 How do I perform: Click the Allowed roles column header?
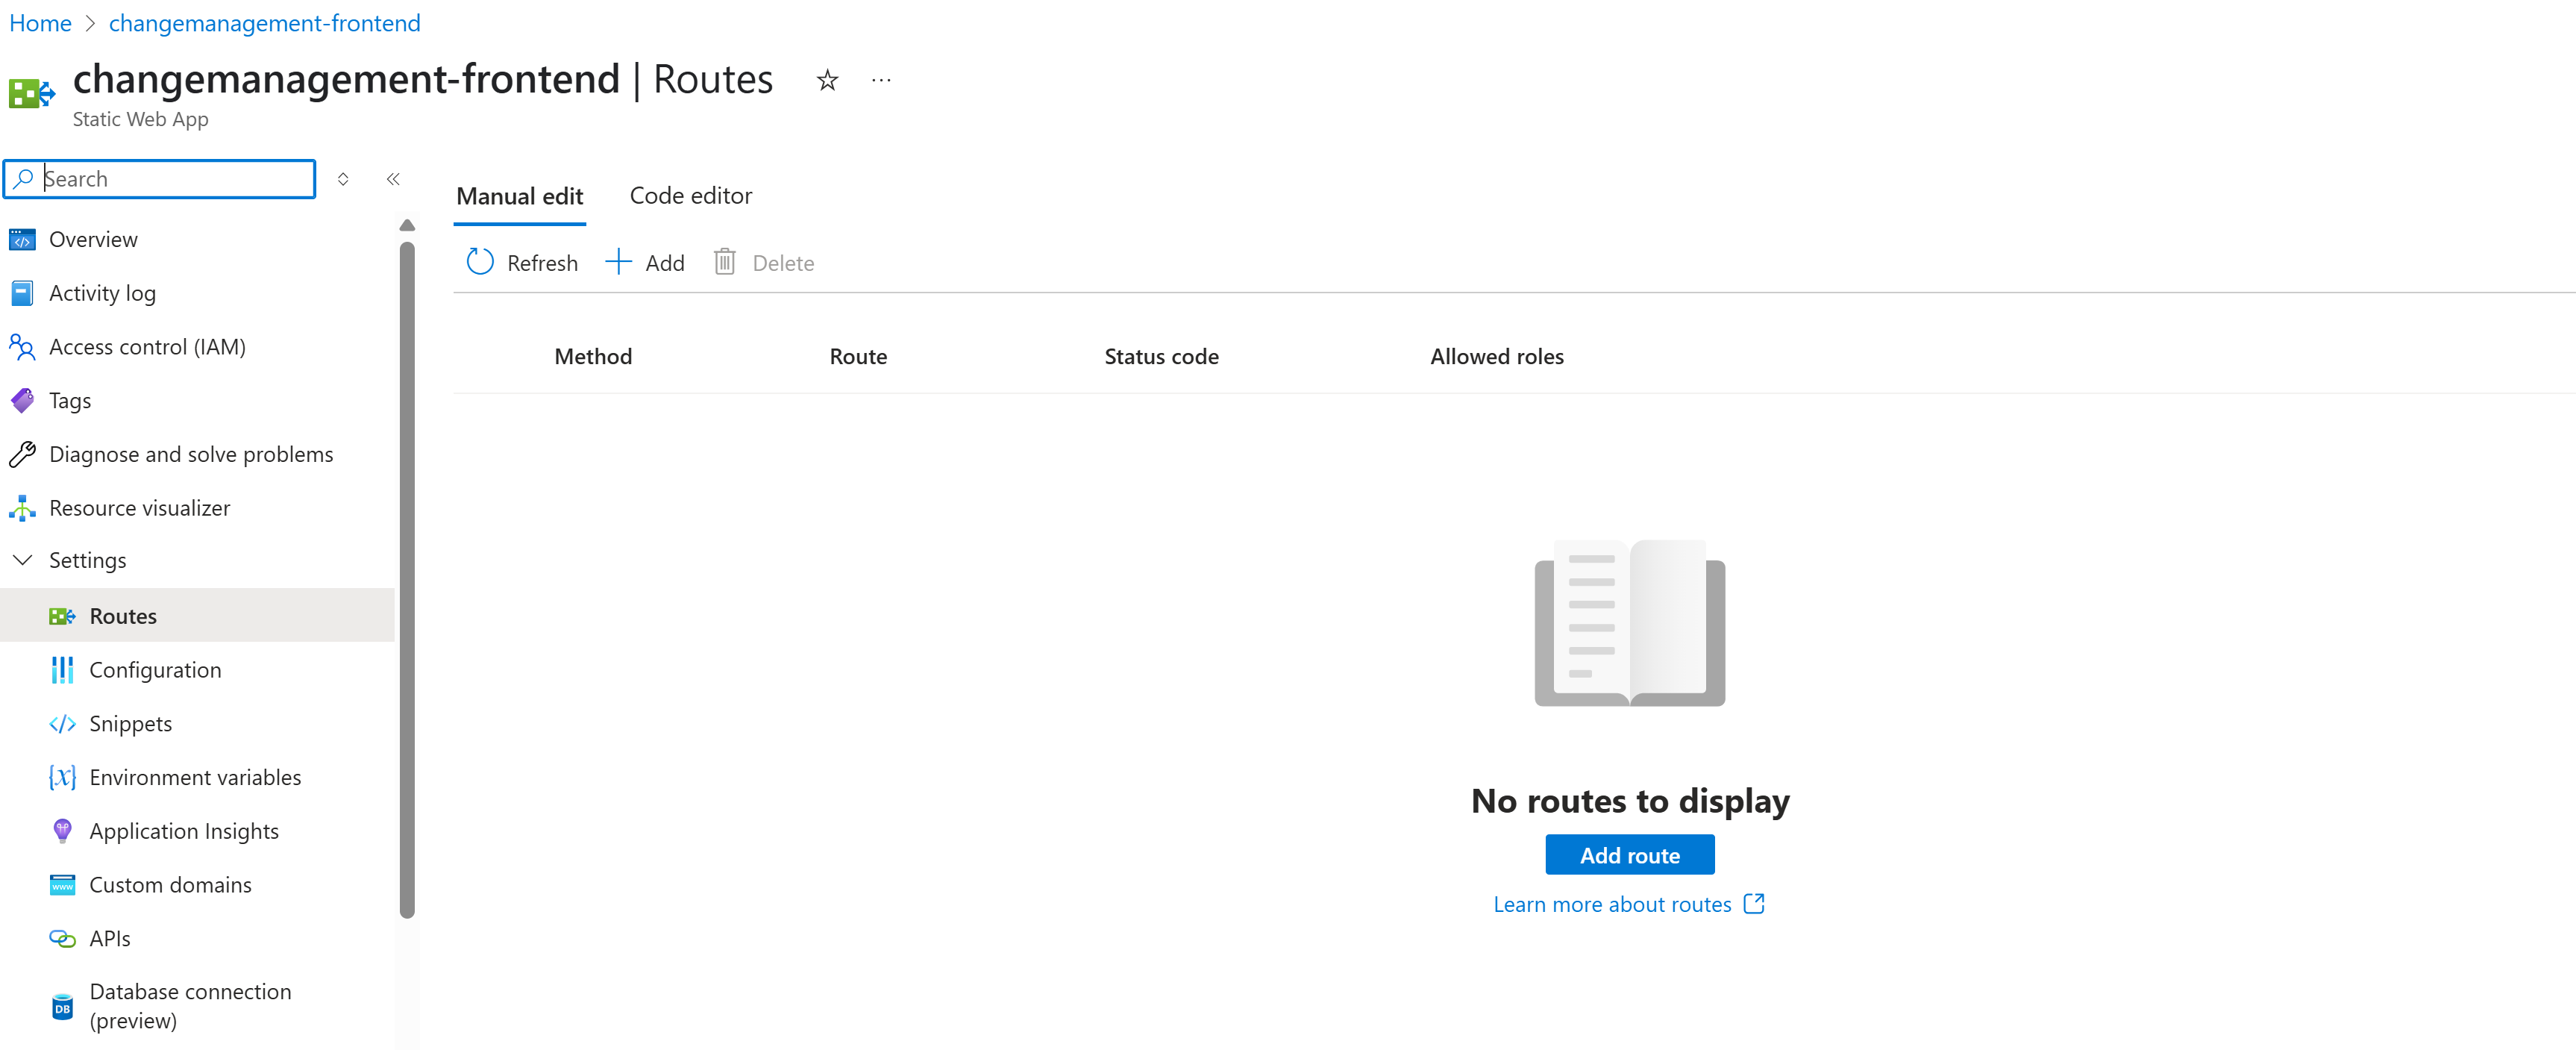[x=1496, y=357]
